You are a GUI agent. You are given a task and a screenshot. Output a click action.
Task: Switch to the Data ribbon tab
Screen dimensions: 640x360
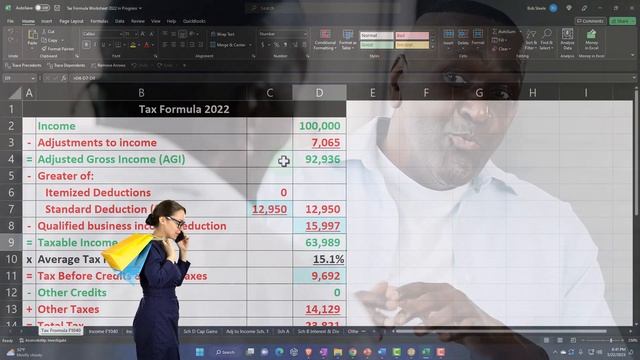(x=120, y=21)
